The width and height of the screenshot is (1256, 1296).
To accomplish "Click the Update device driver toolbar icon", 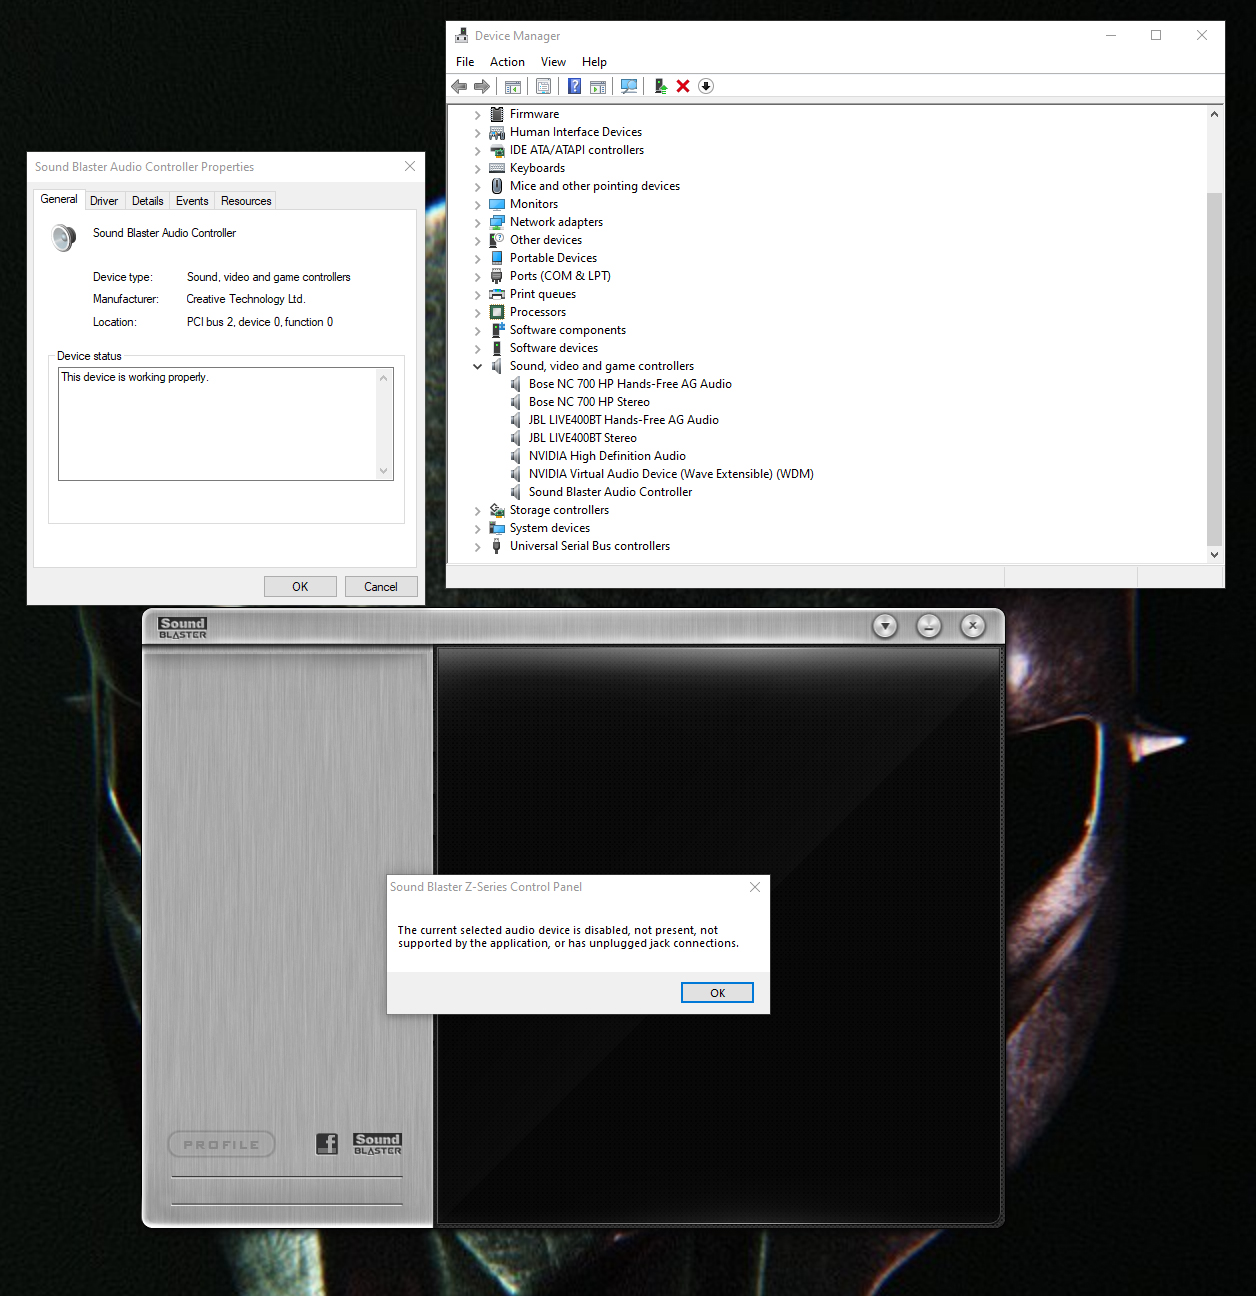I will [x=660, y=86].
